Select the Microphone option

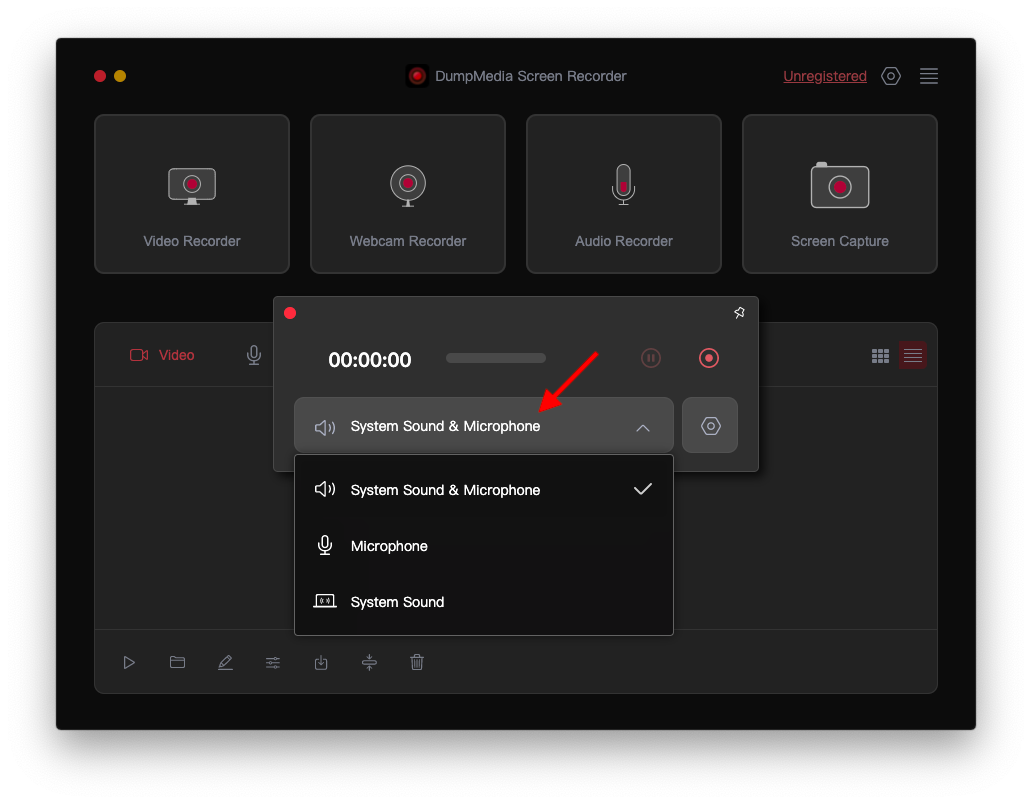click(484, 545)
